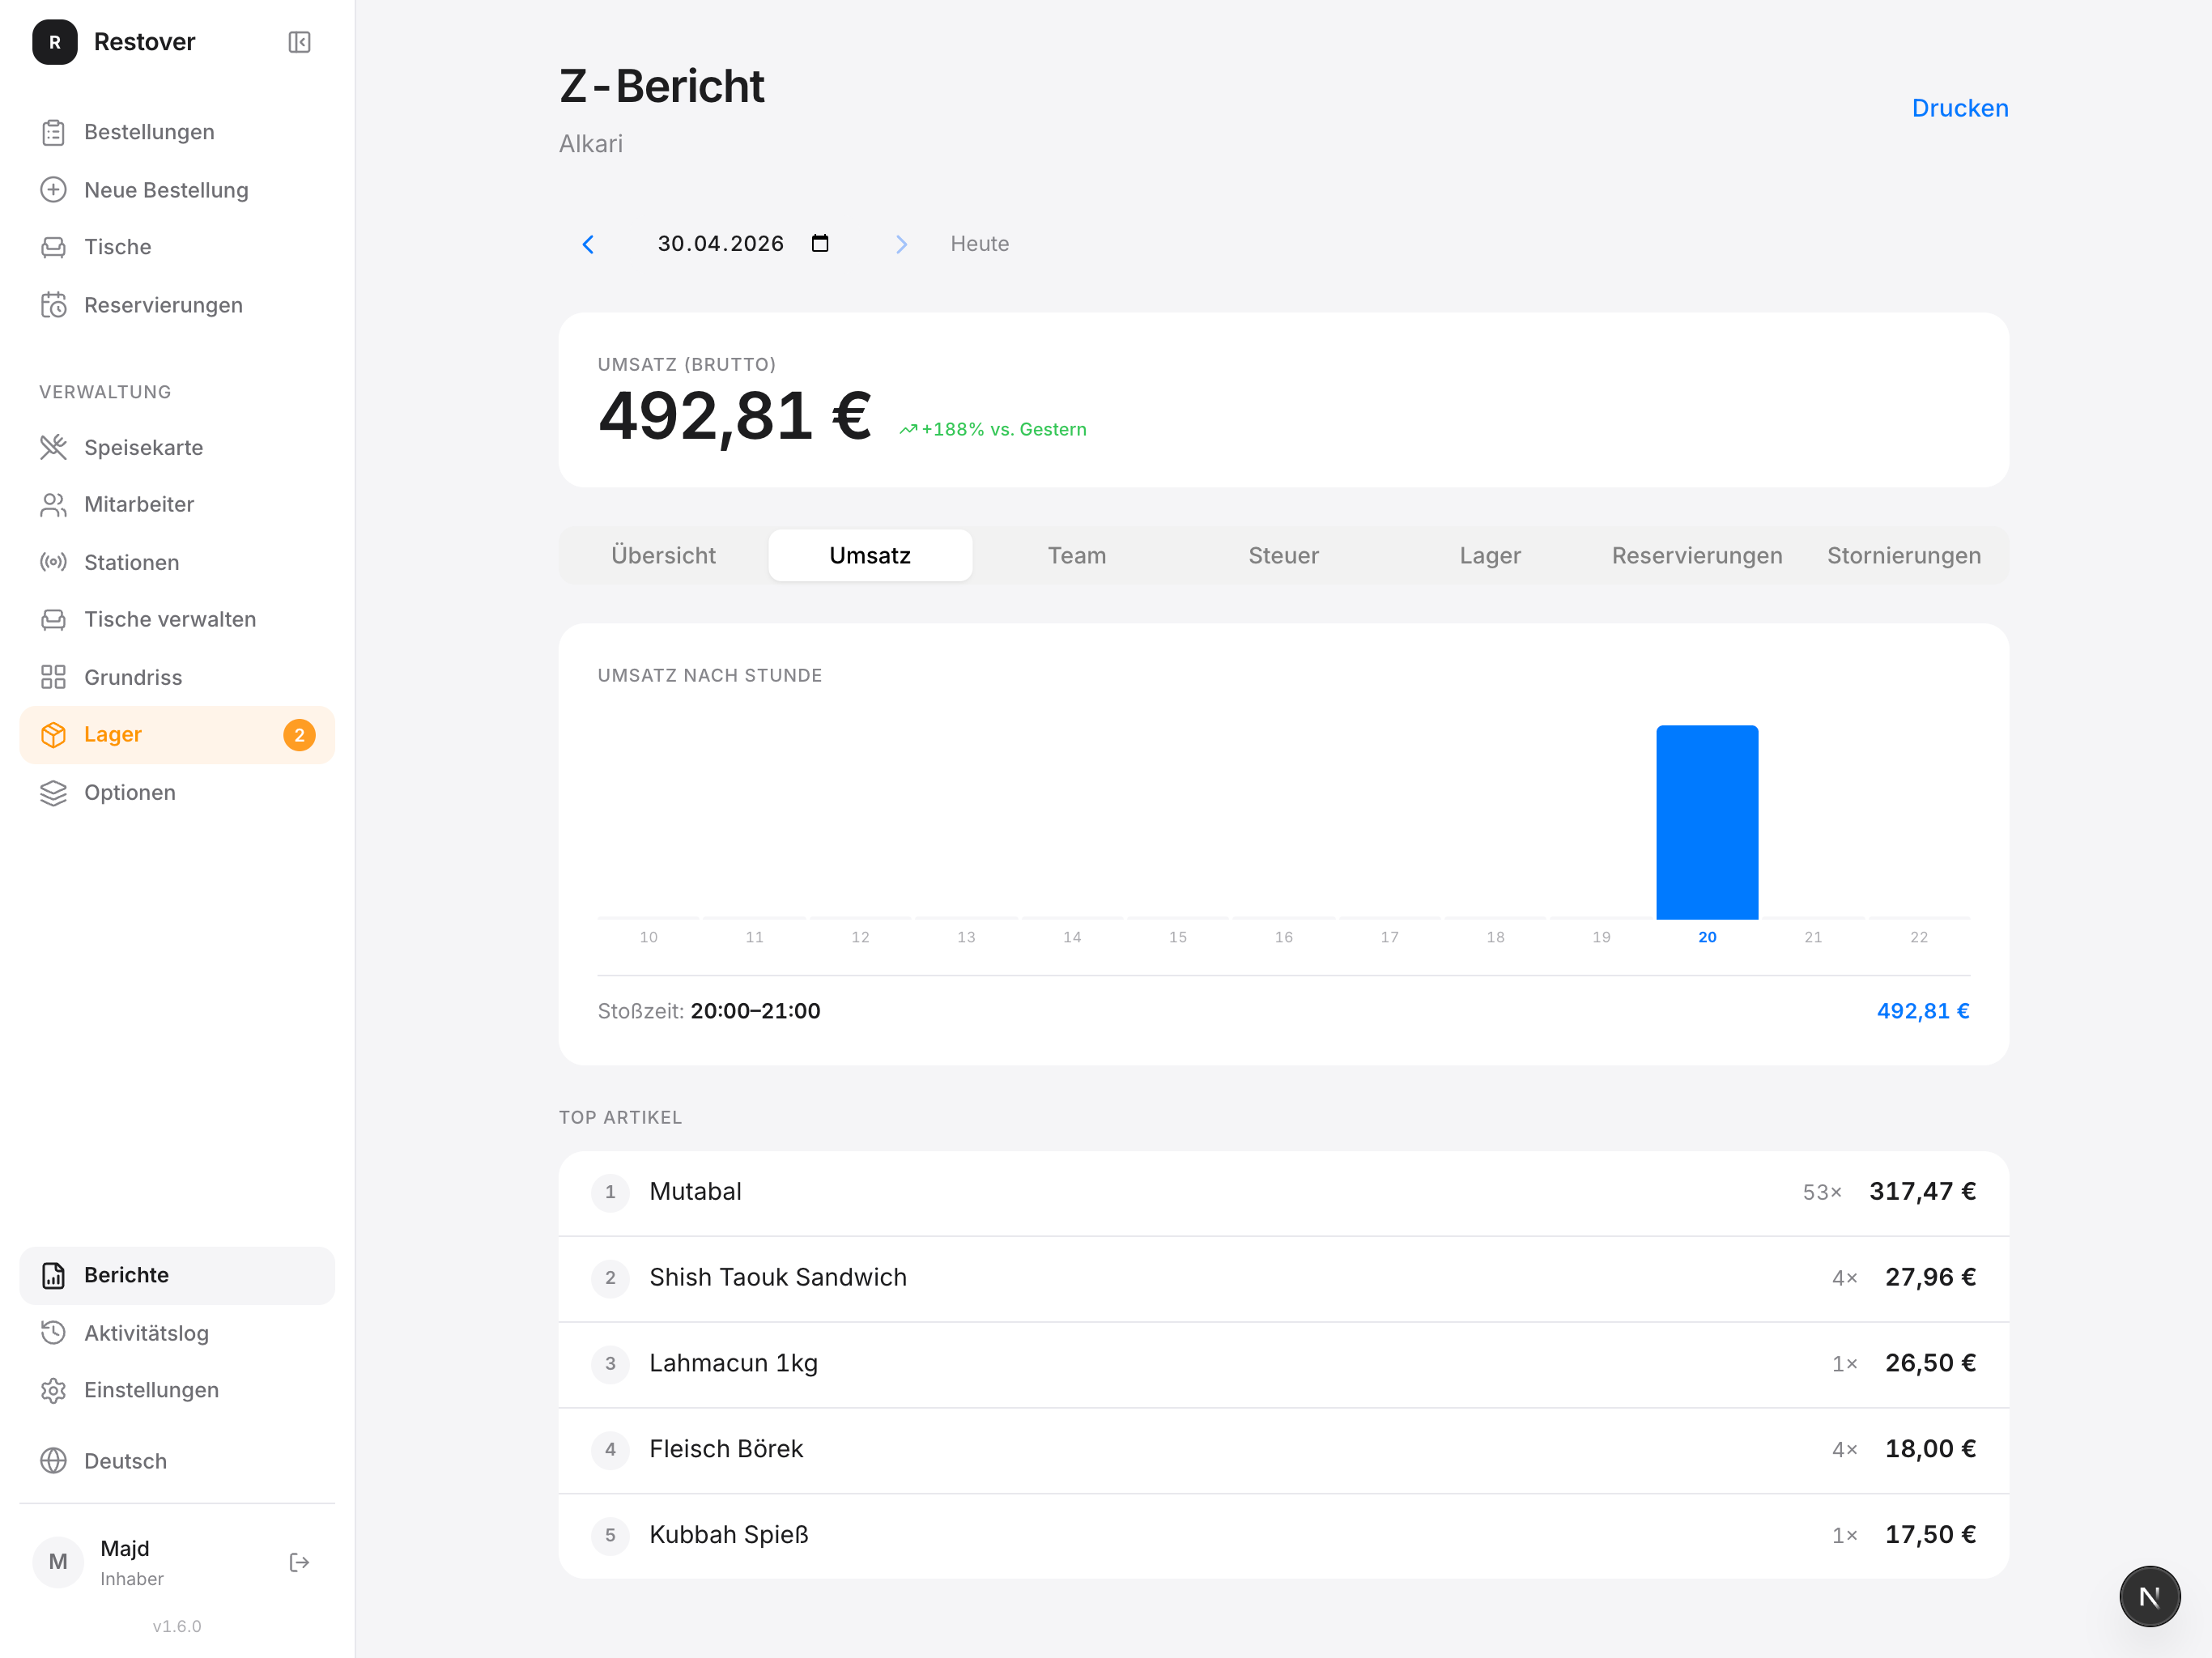Select the Shish Taouk Sandwich row
Image resolution: width=2212 pixels, height=1658 pixels.
(1284, 1278)
